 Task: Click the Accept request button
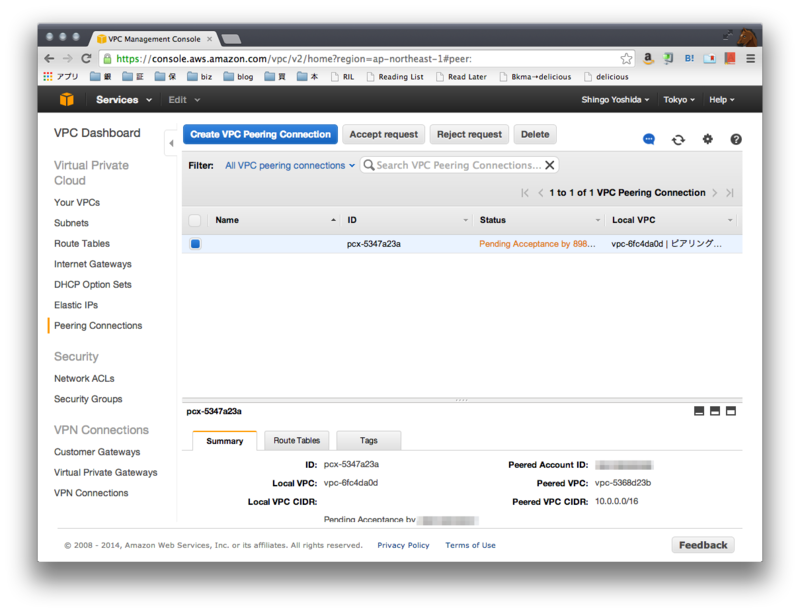(383, 134)
